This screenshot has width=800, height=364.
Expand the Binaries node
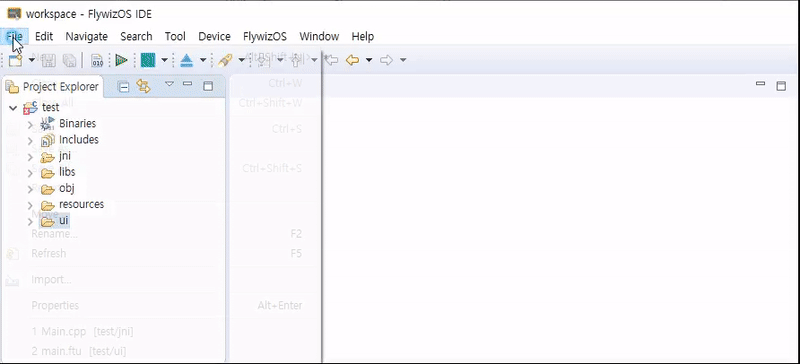coord(30,124)
